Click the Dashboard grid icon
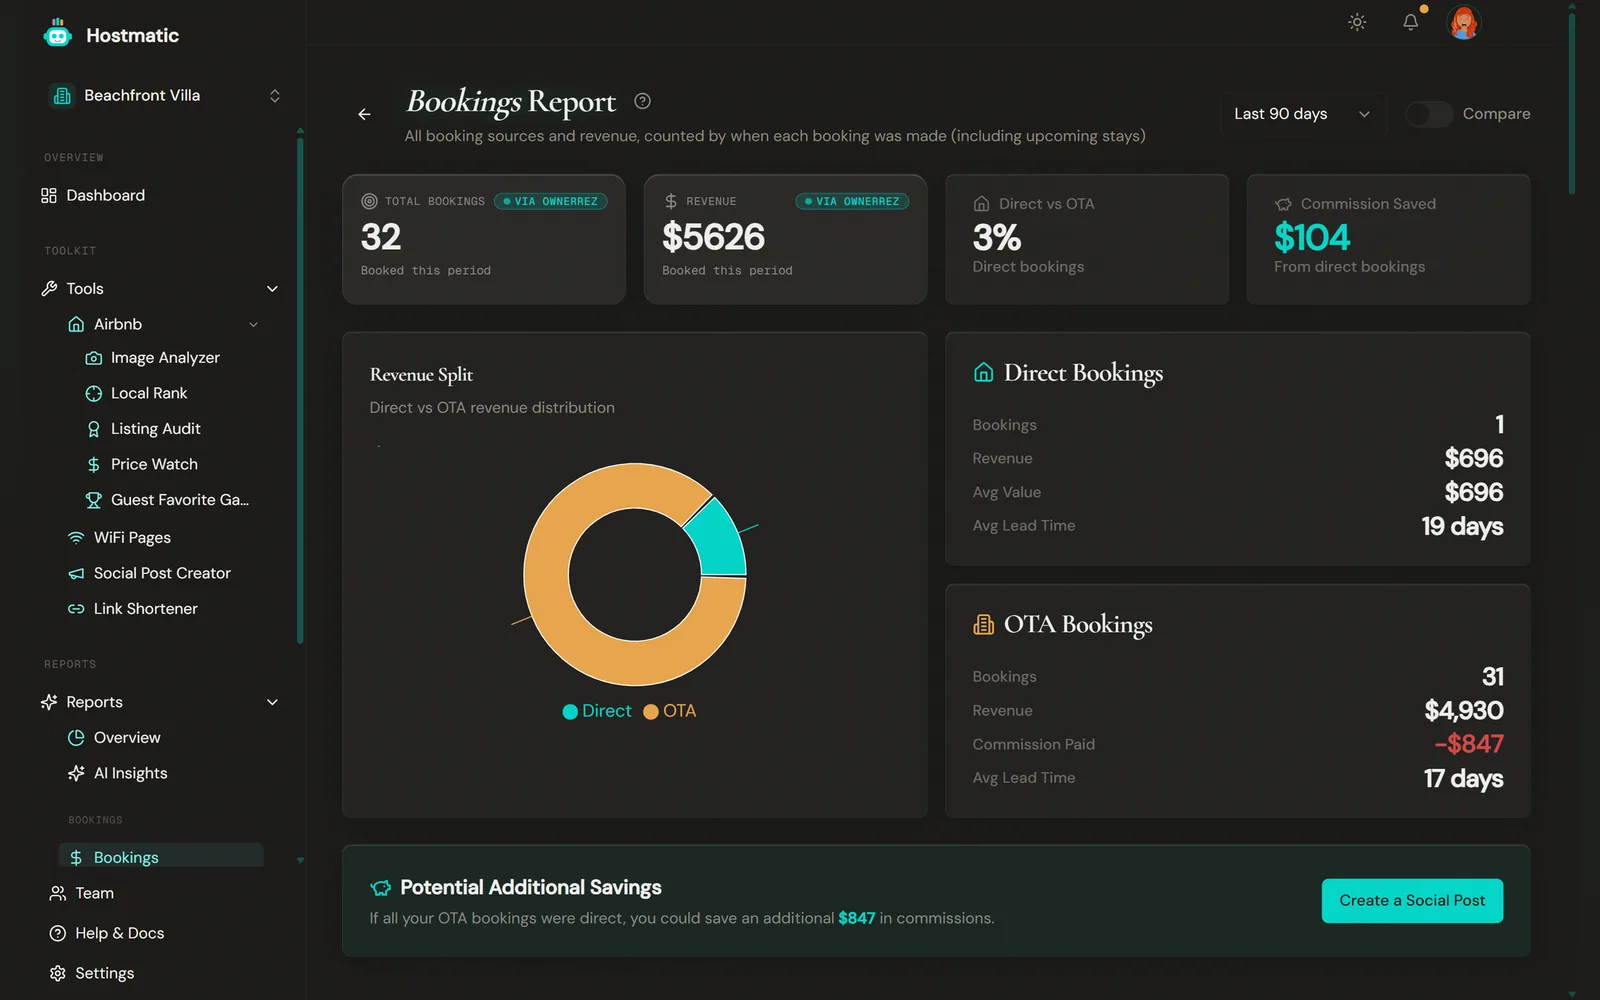This screenshot has height=1000, width=1600. [49, 196]
